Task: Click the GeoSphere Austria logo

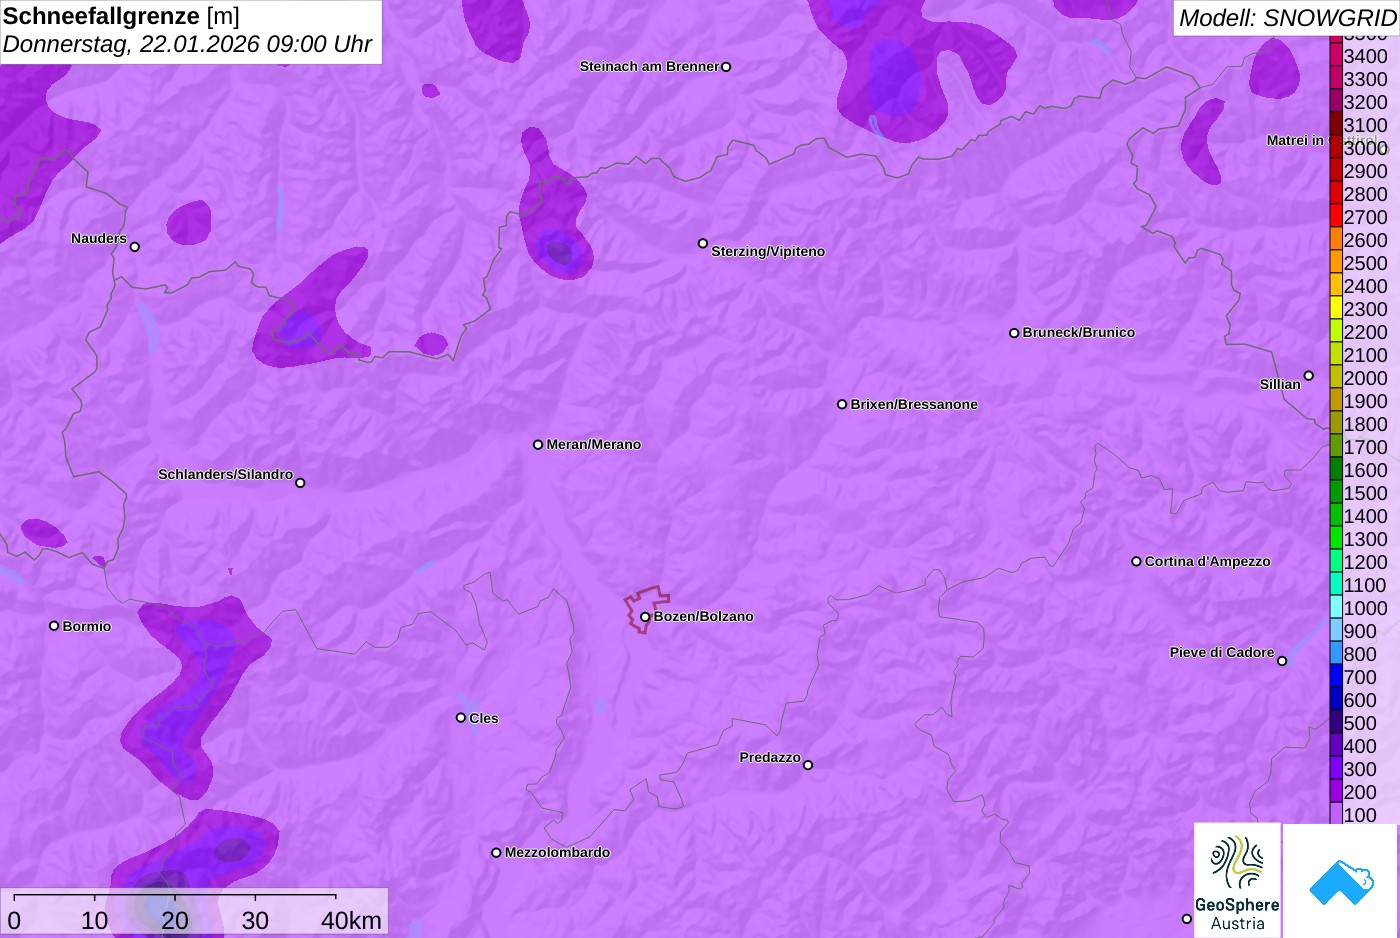Action: pyautogui.click(x=1237, y=881)
